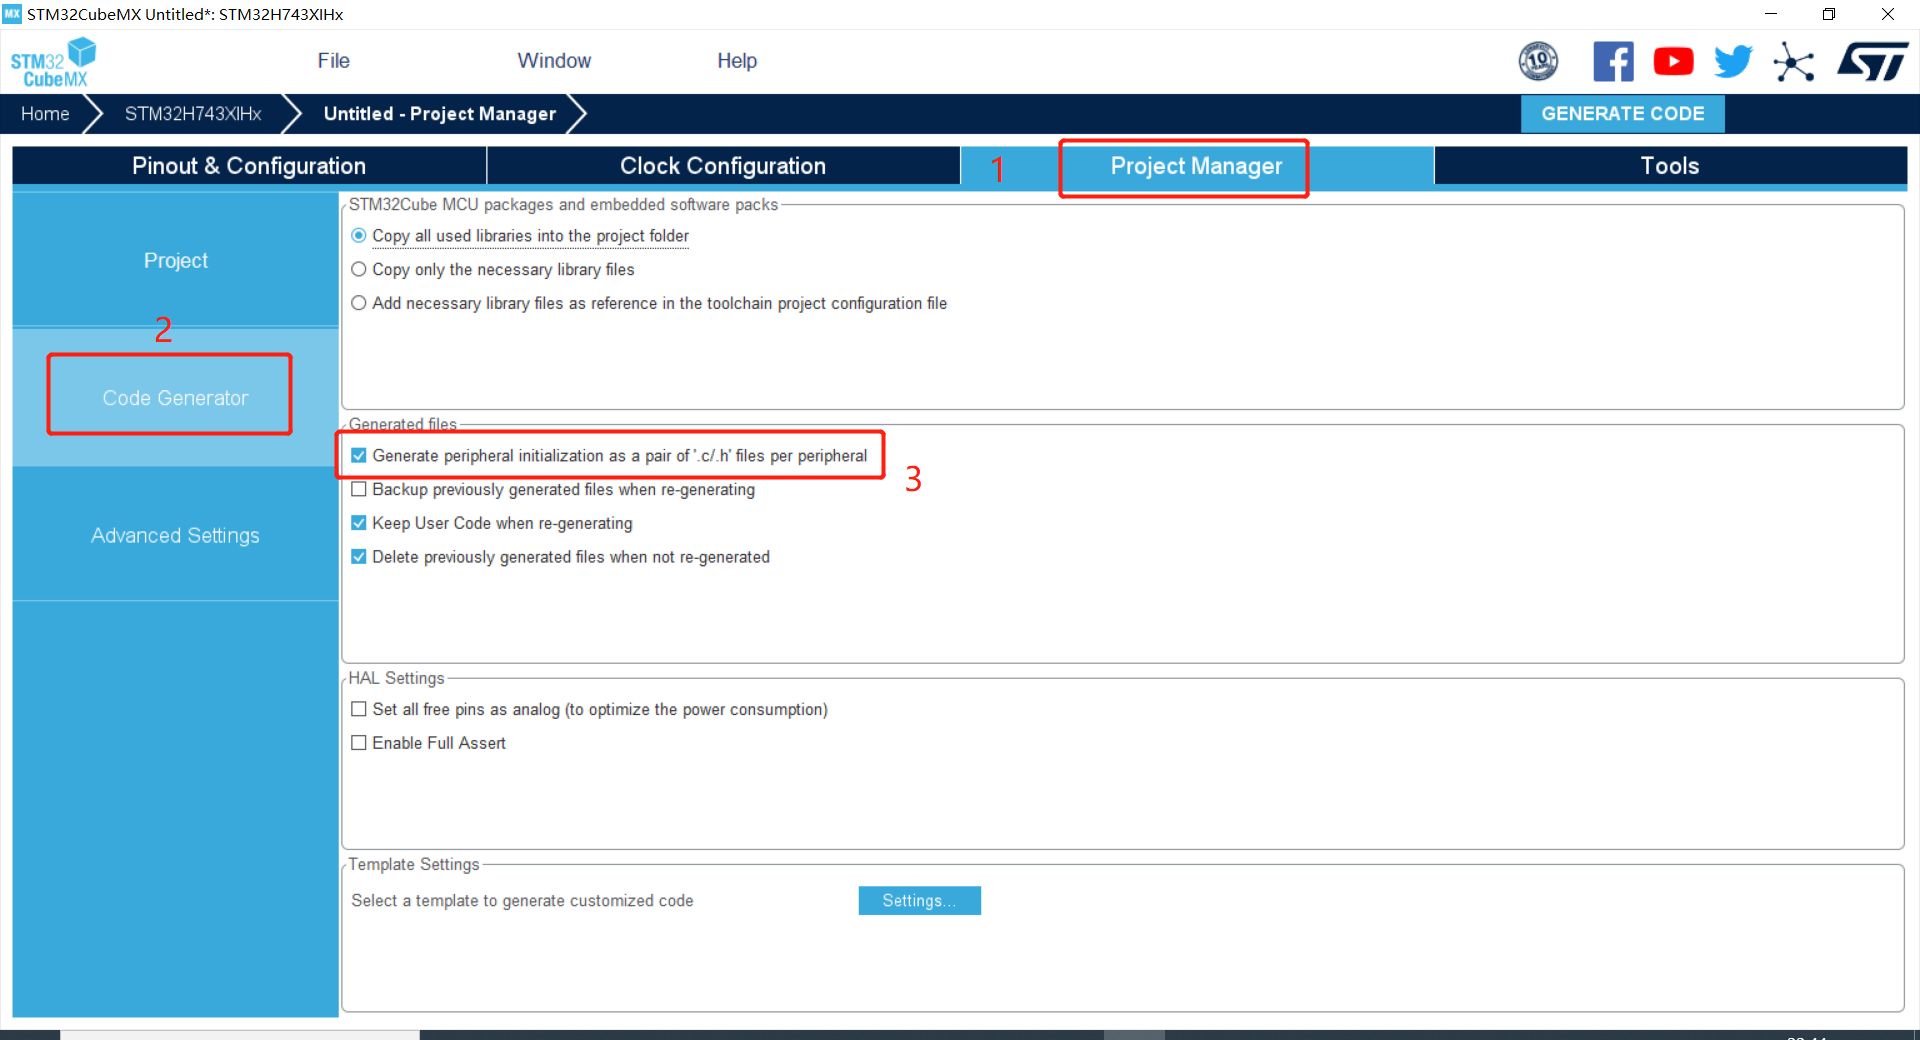Enable 'Set all free pins as analog'

359,709
